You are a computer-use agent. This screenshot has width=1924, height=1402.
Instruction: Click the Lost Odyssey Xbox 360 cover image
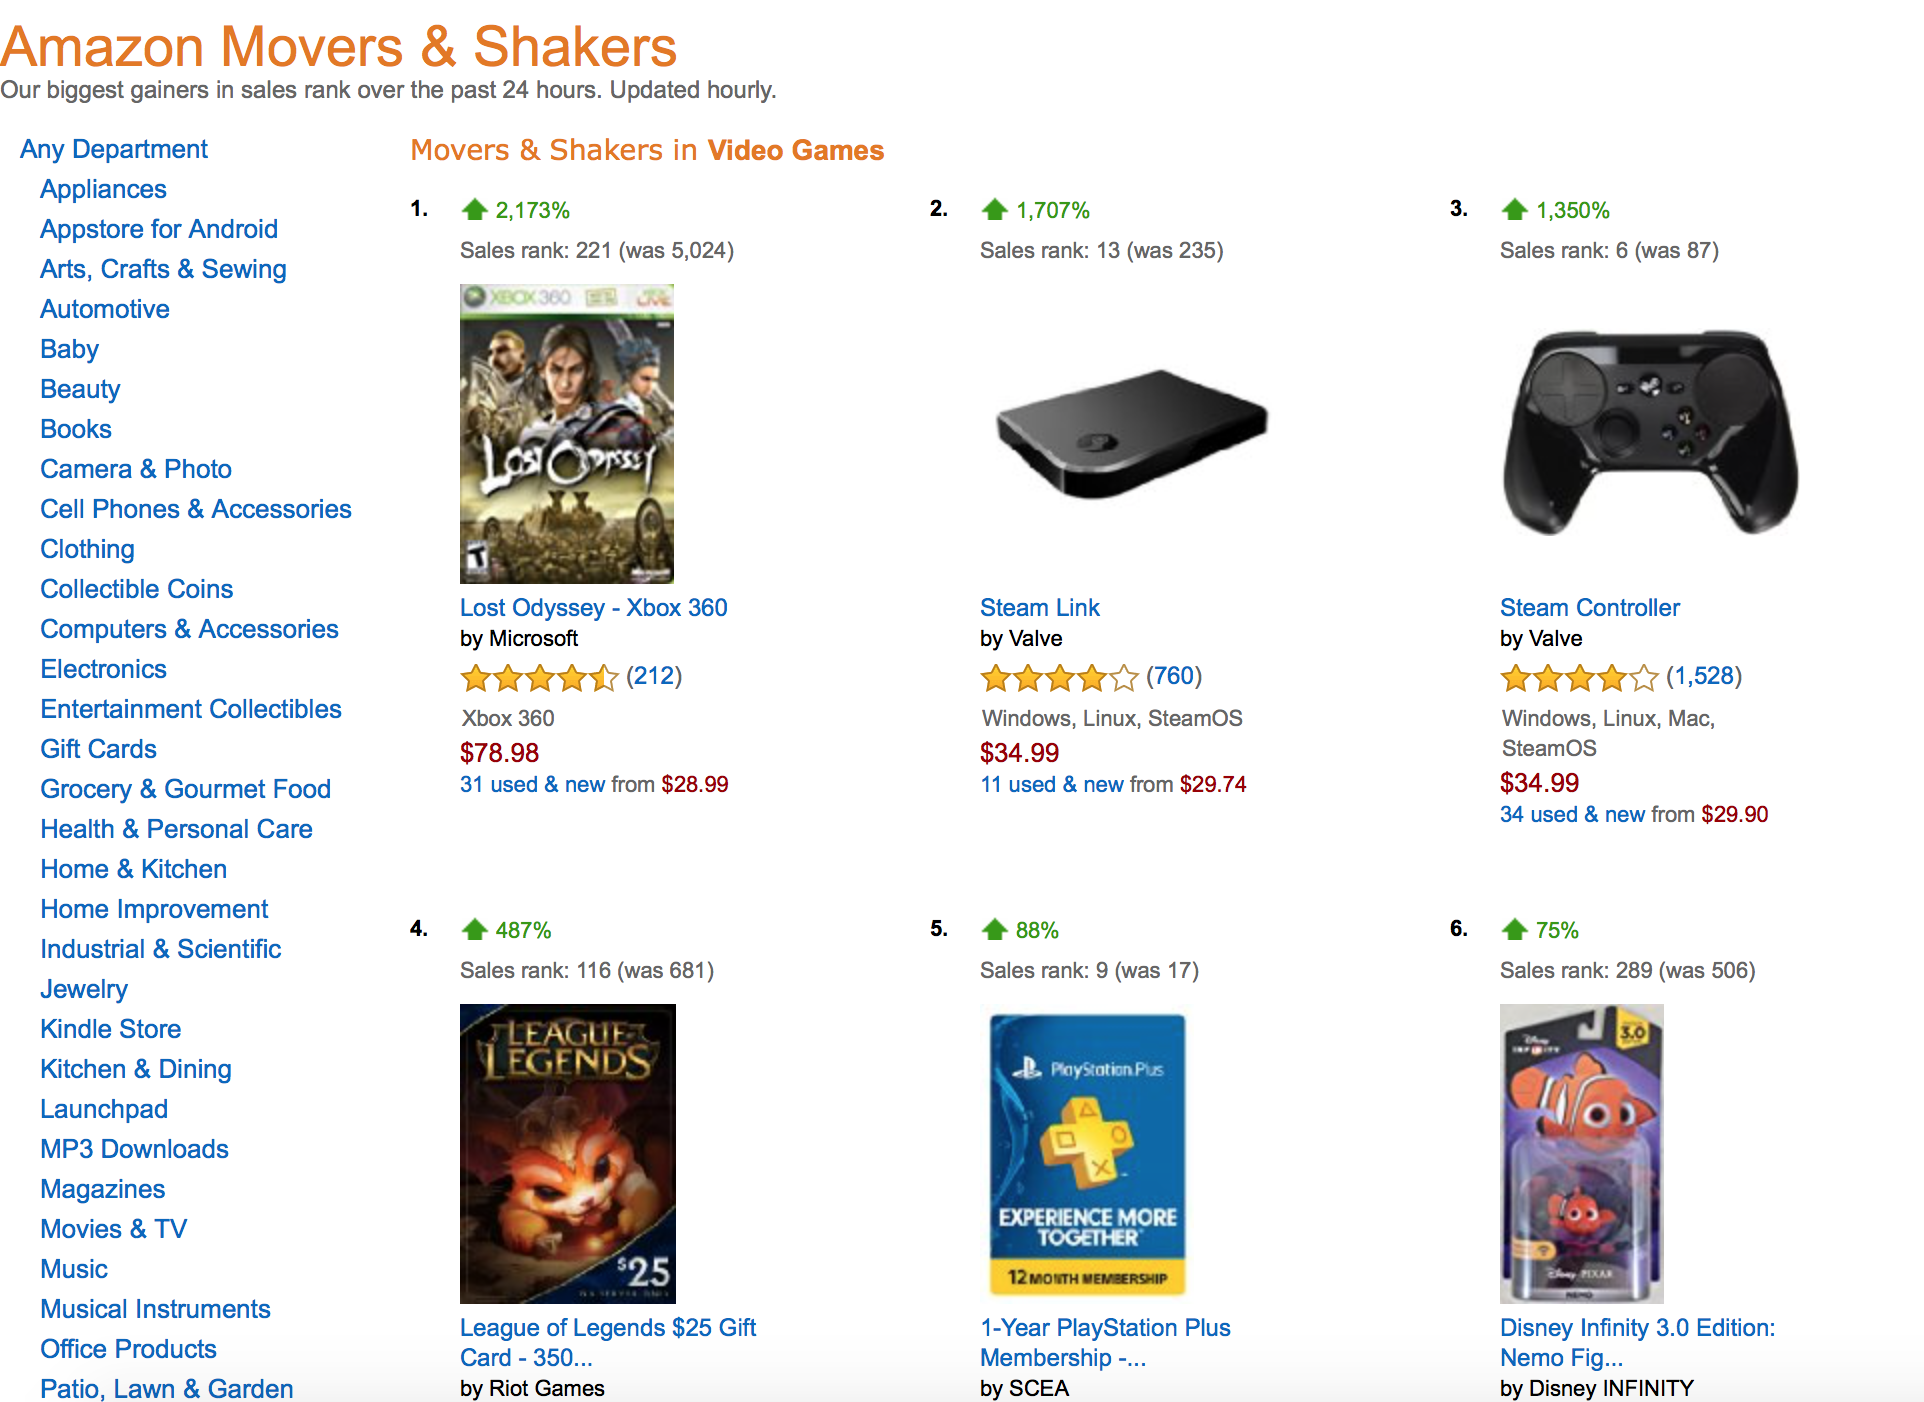coord(566,433)
